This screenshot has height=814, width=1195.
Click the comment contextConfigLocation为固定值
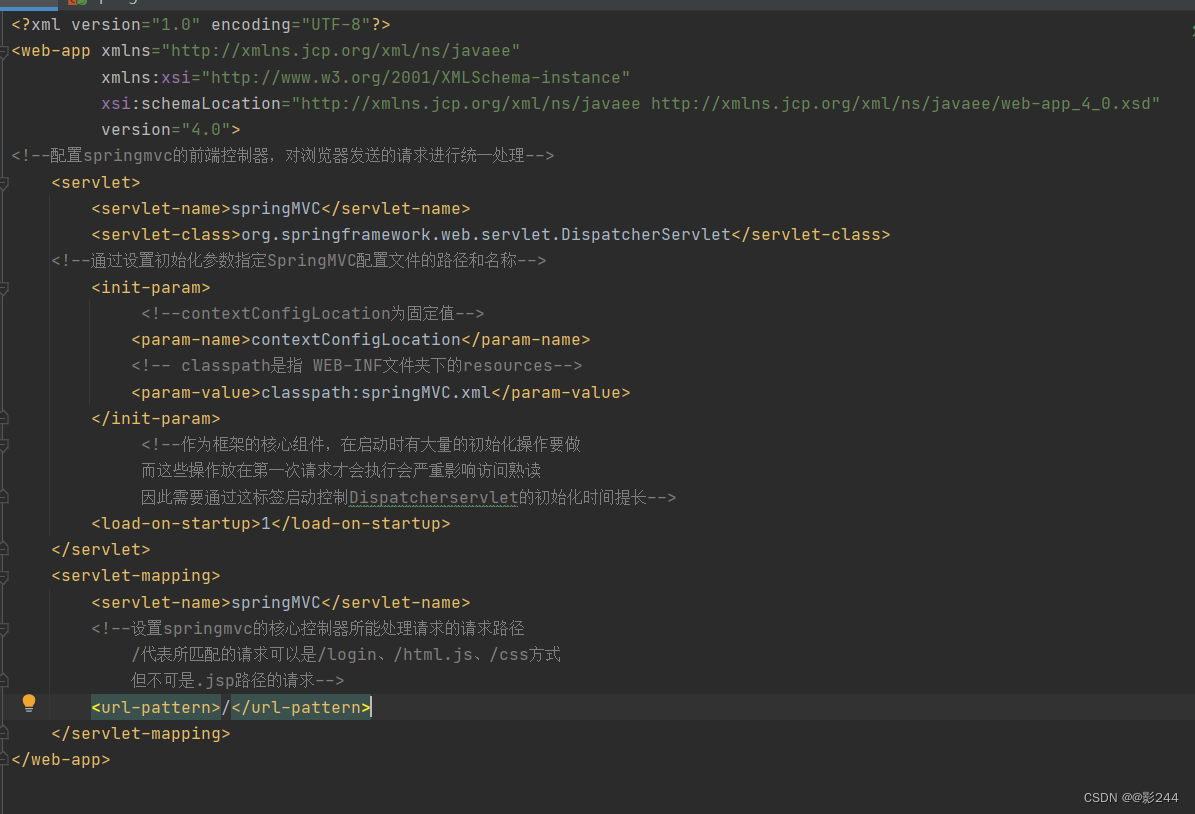click(312, 313)
